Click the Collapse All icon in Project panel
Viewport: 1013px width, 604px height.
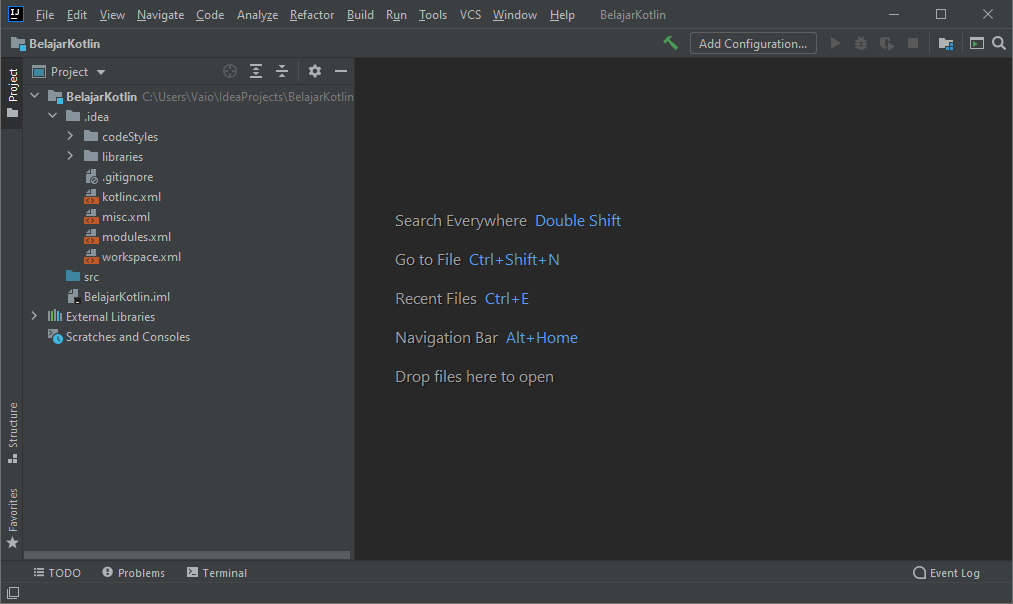point(281,71)
